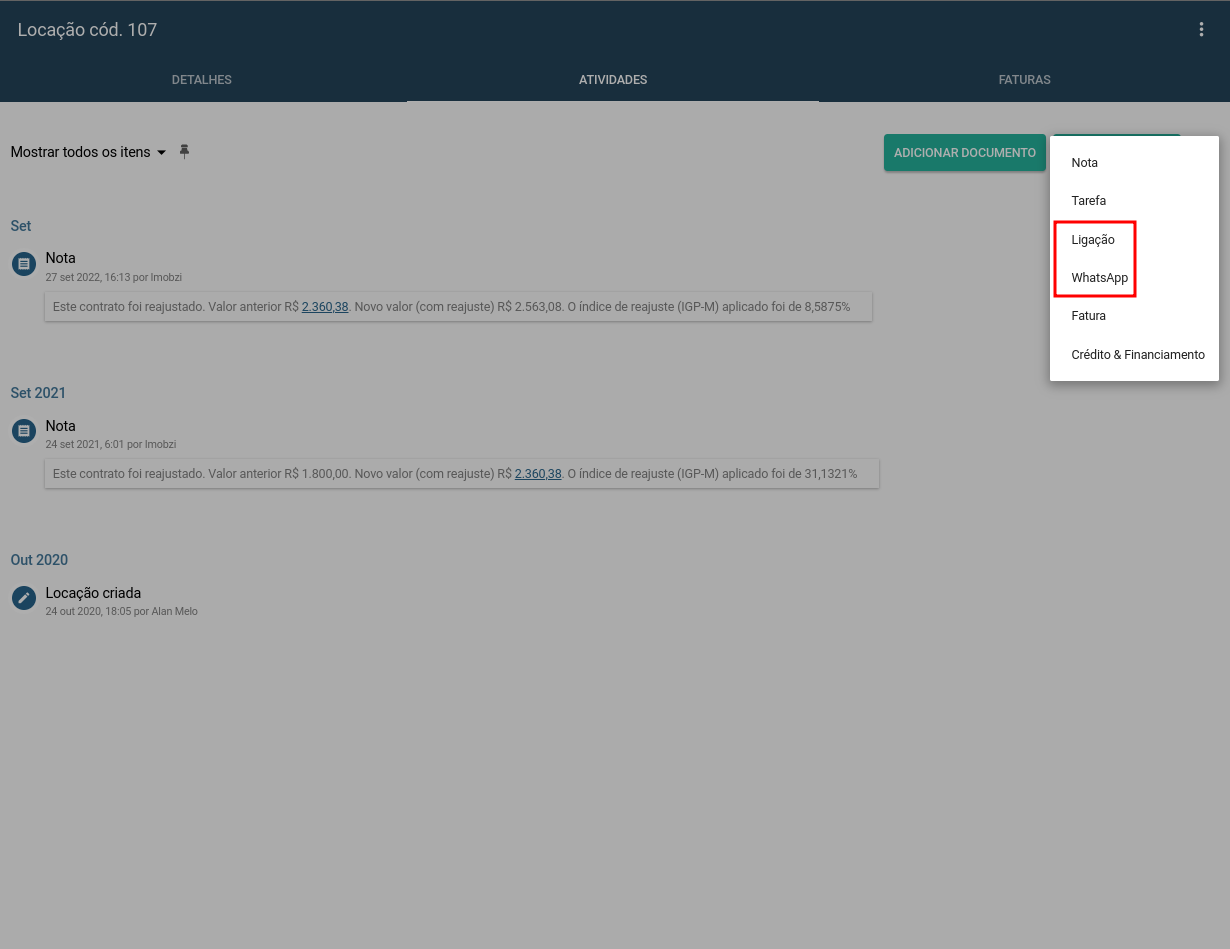
Task: Choose WhatsApp in the menu
Action: [1134, 278]
